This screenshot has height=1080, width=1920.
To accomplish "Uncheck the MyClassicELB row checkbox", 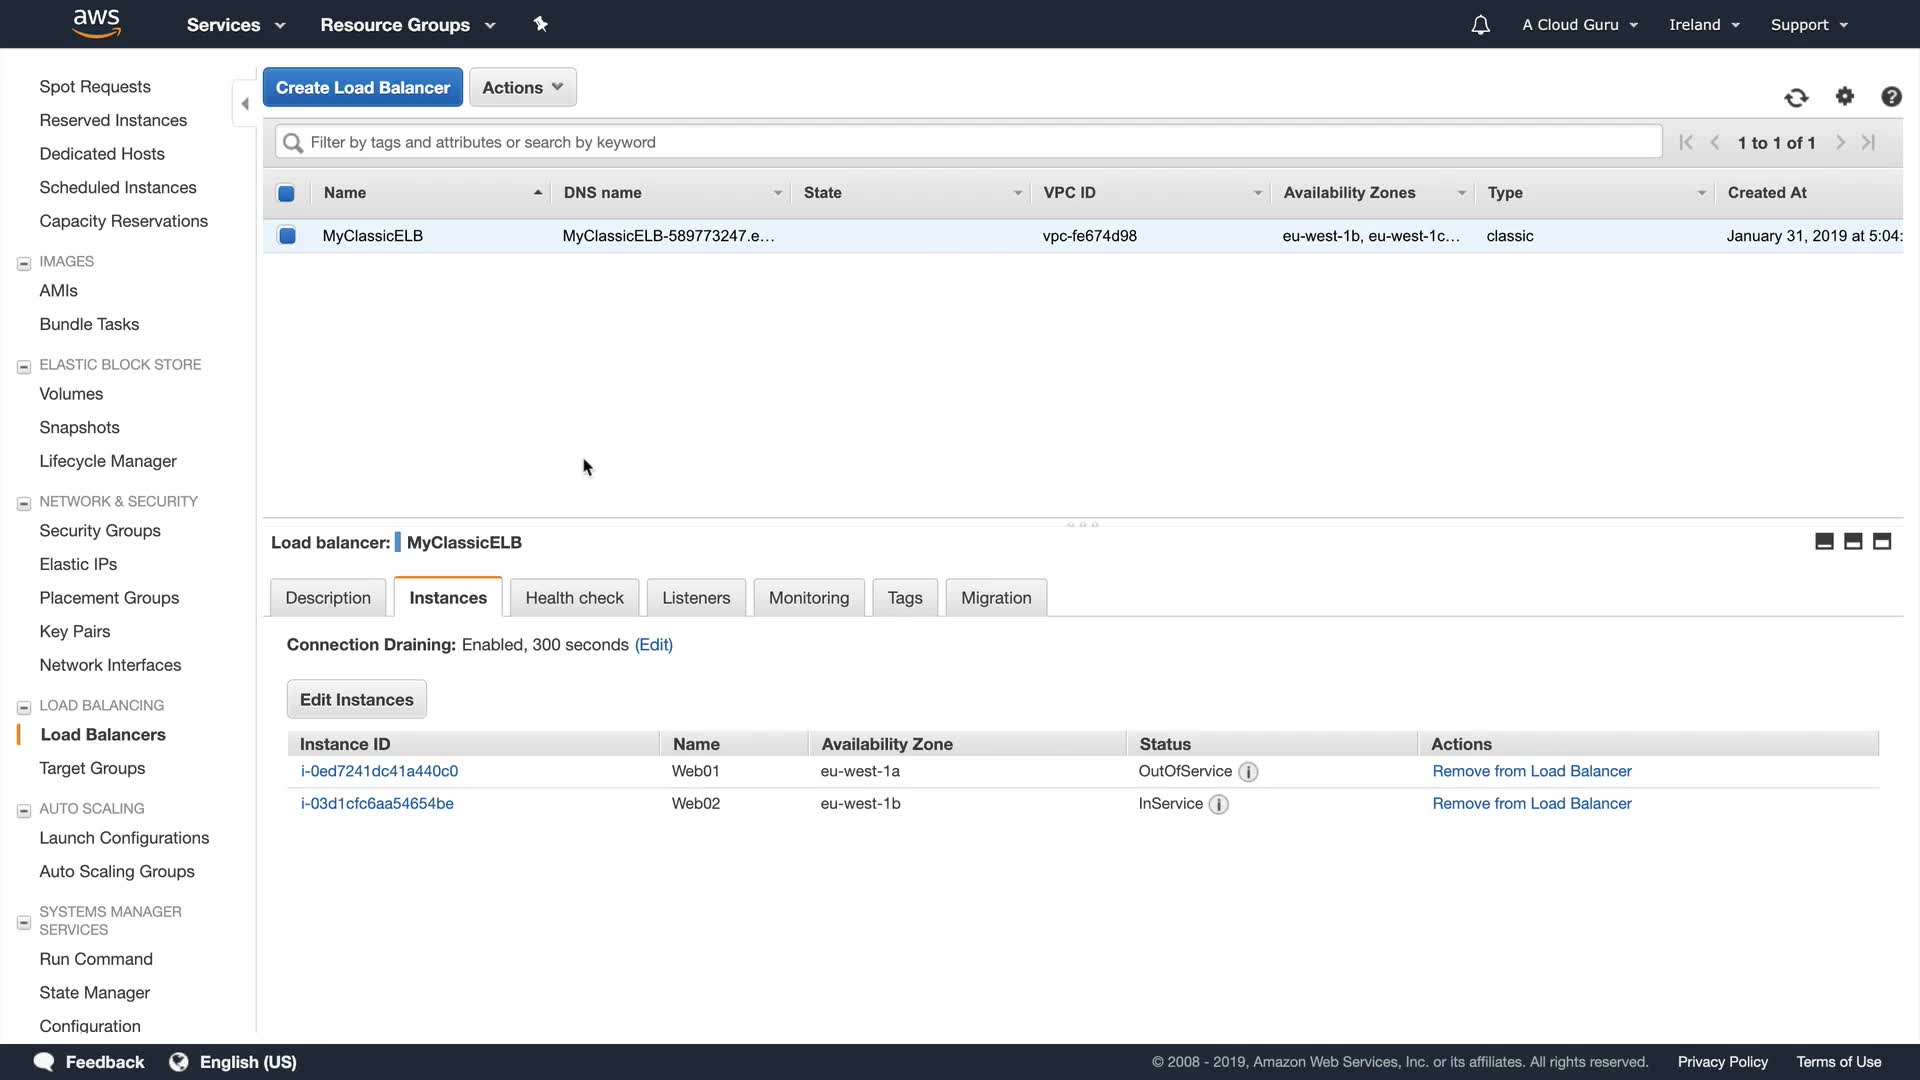I will click(x=287, y=236).
